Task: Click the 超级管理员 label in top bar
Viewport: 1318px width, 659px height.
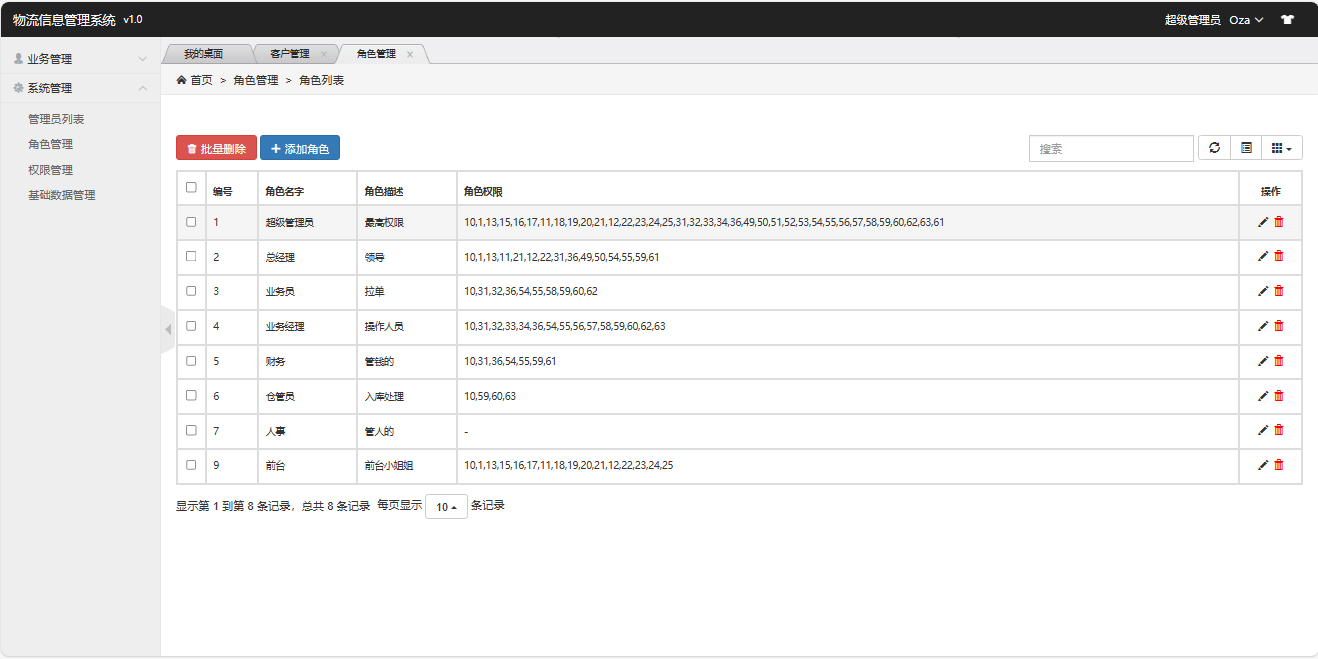Action: pos(1192,20)
